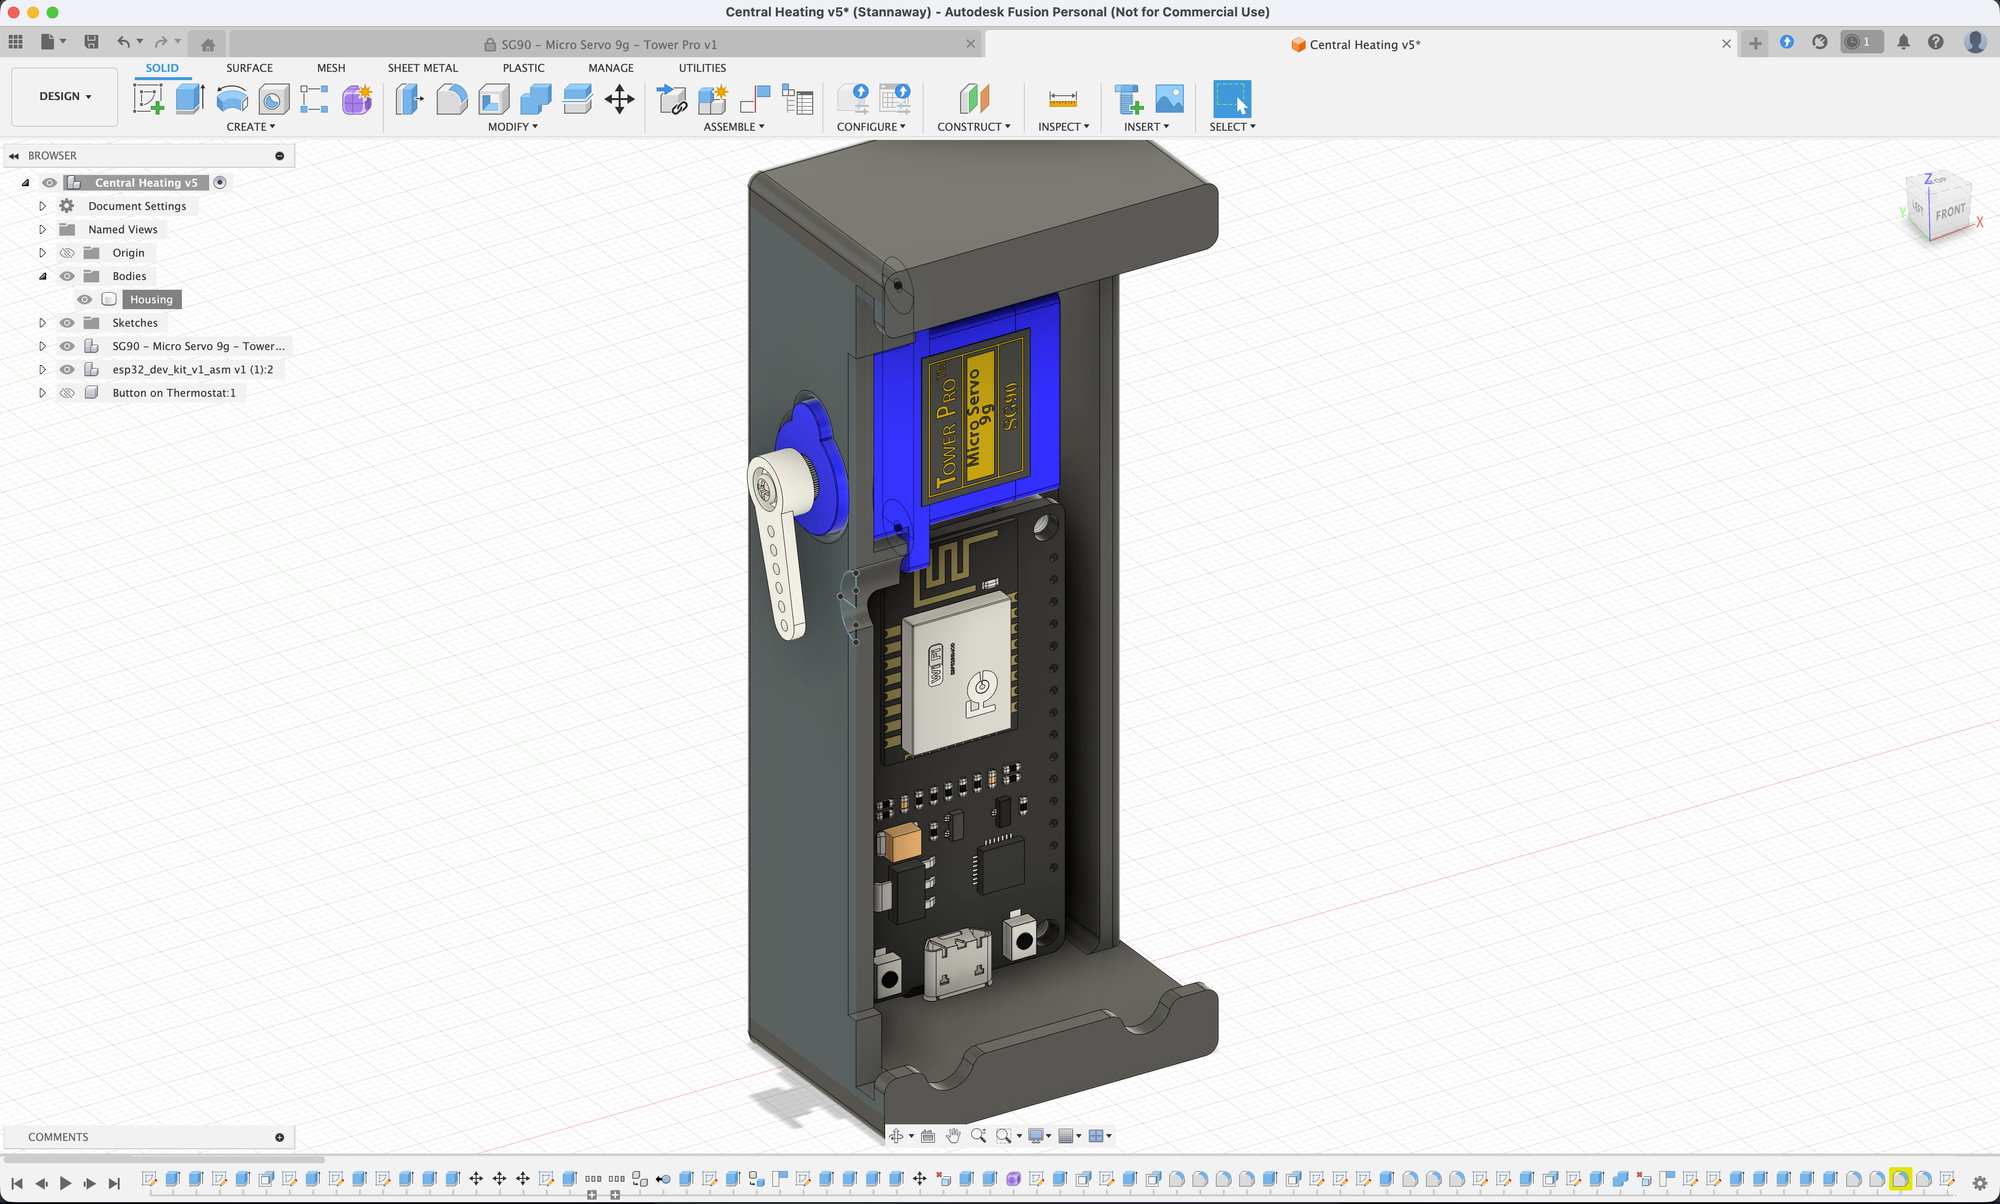Toggle visibility of Button on Thermostat:1
Screen dimensions: 2000x1204
[67, 393]
